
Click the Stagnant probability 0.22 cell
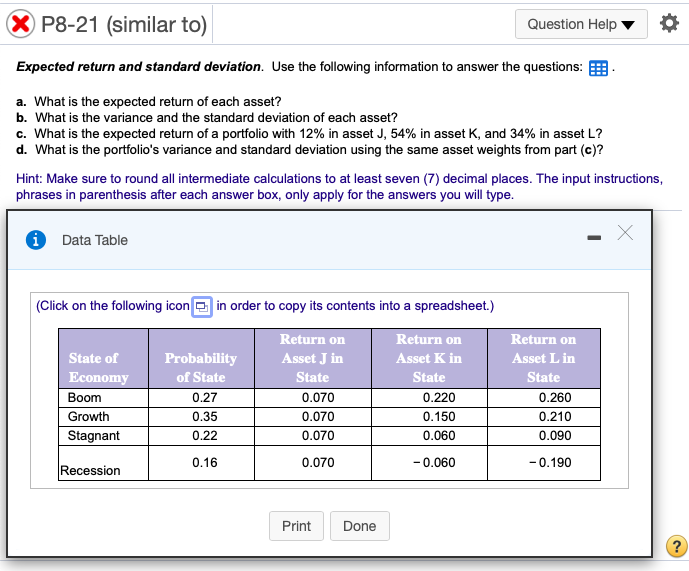pyautogui.click(x=204, y=436)
